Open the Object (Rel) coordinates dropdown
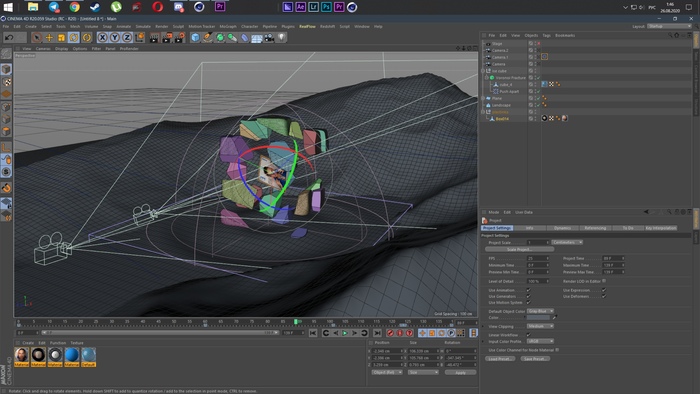This screenshot has width=700, height=394. [387, 372]
